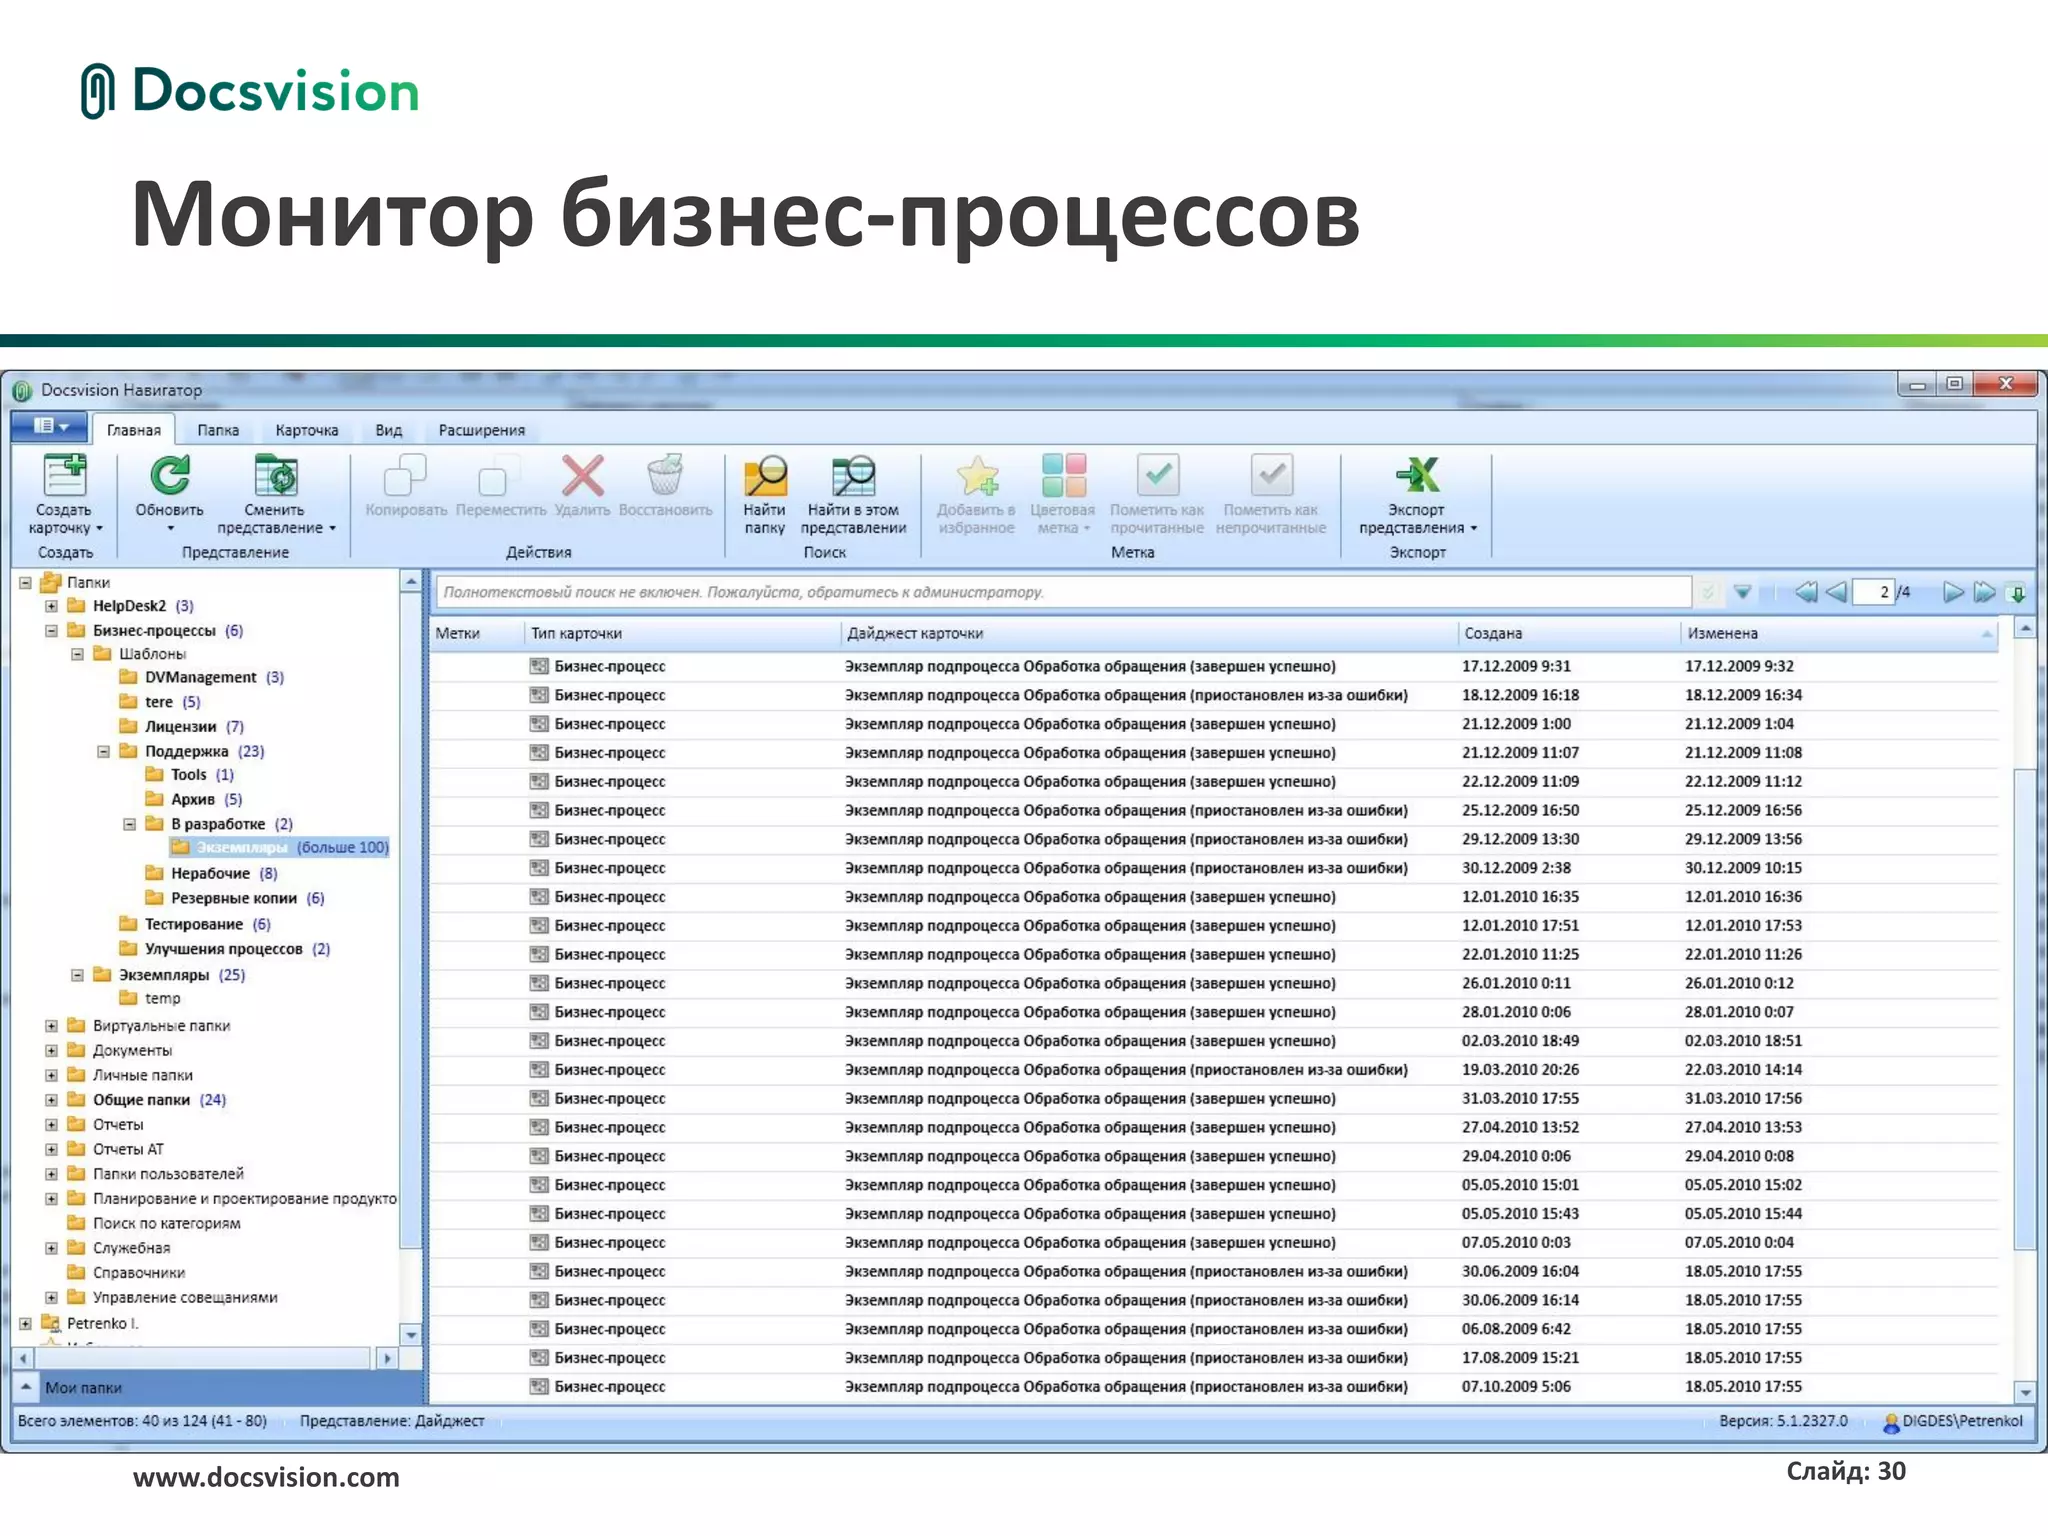Sort by Изменена column header
Viewport: 2048px width, 1536px height.
[1839, 633]
